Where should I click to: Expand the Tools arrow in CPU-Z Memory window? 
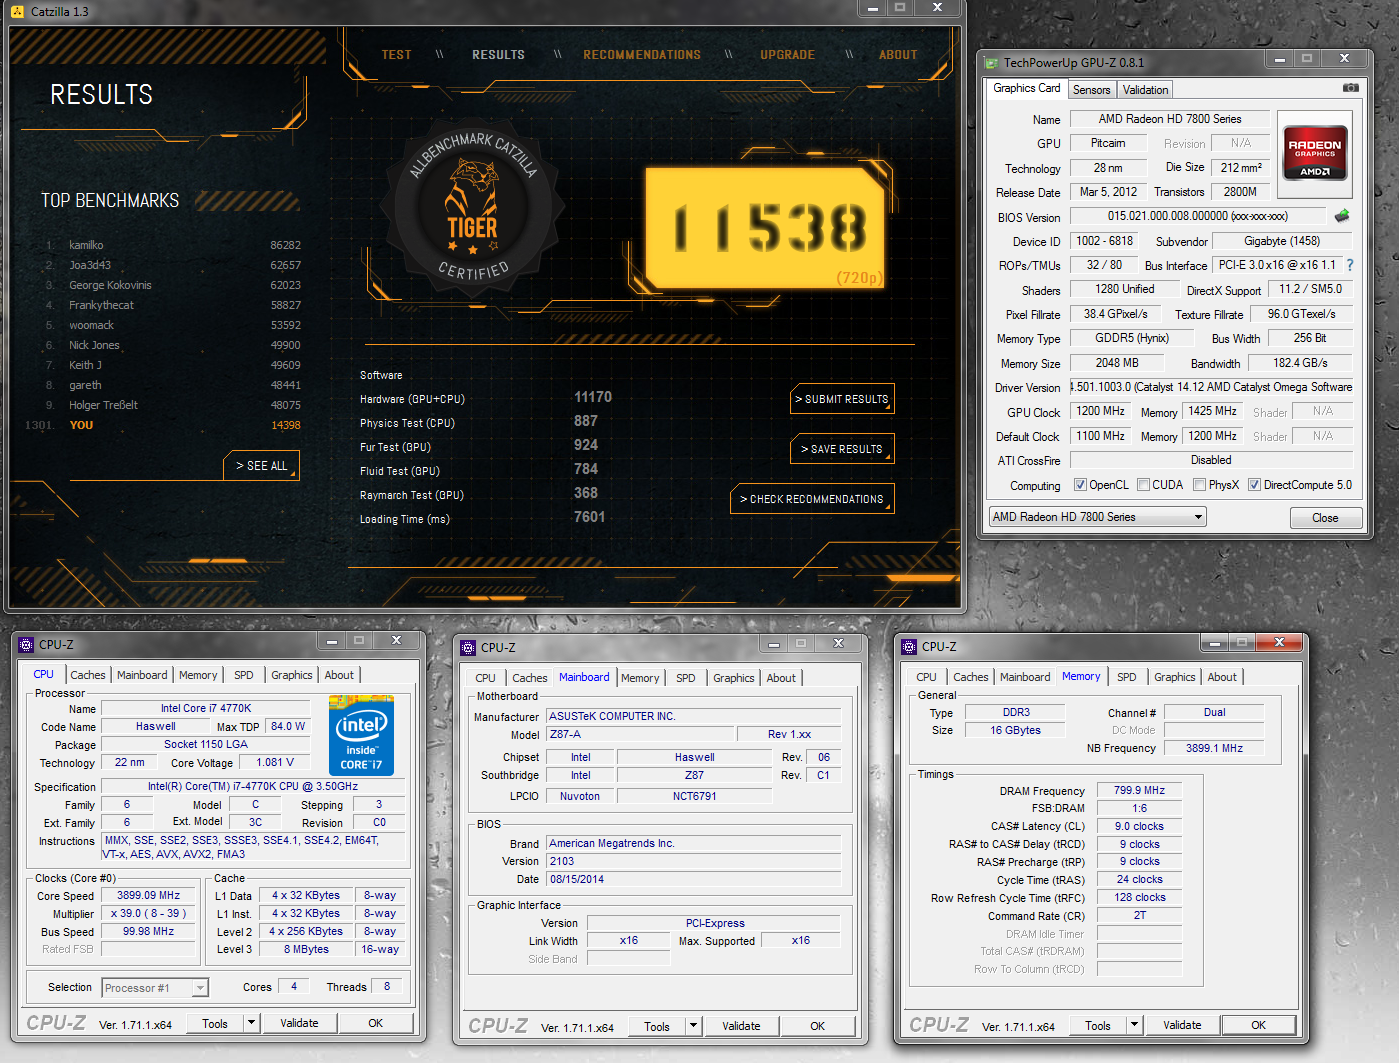pyautogui.click(x=1135, y=1025)
